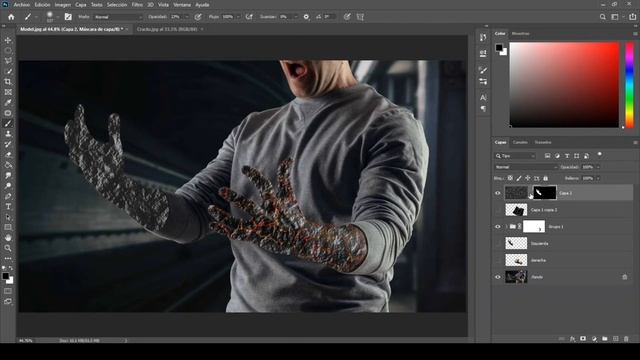
Task: Add a layer style with fx icon
Action: tap(572, 339)
